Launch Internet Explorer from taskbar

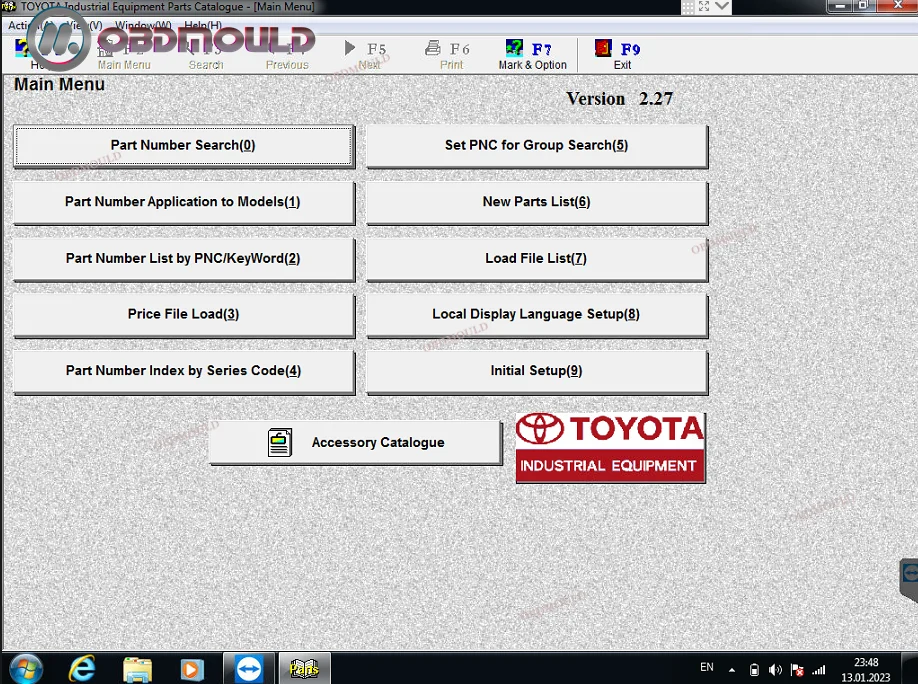(83, 669)
